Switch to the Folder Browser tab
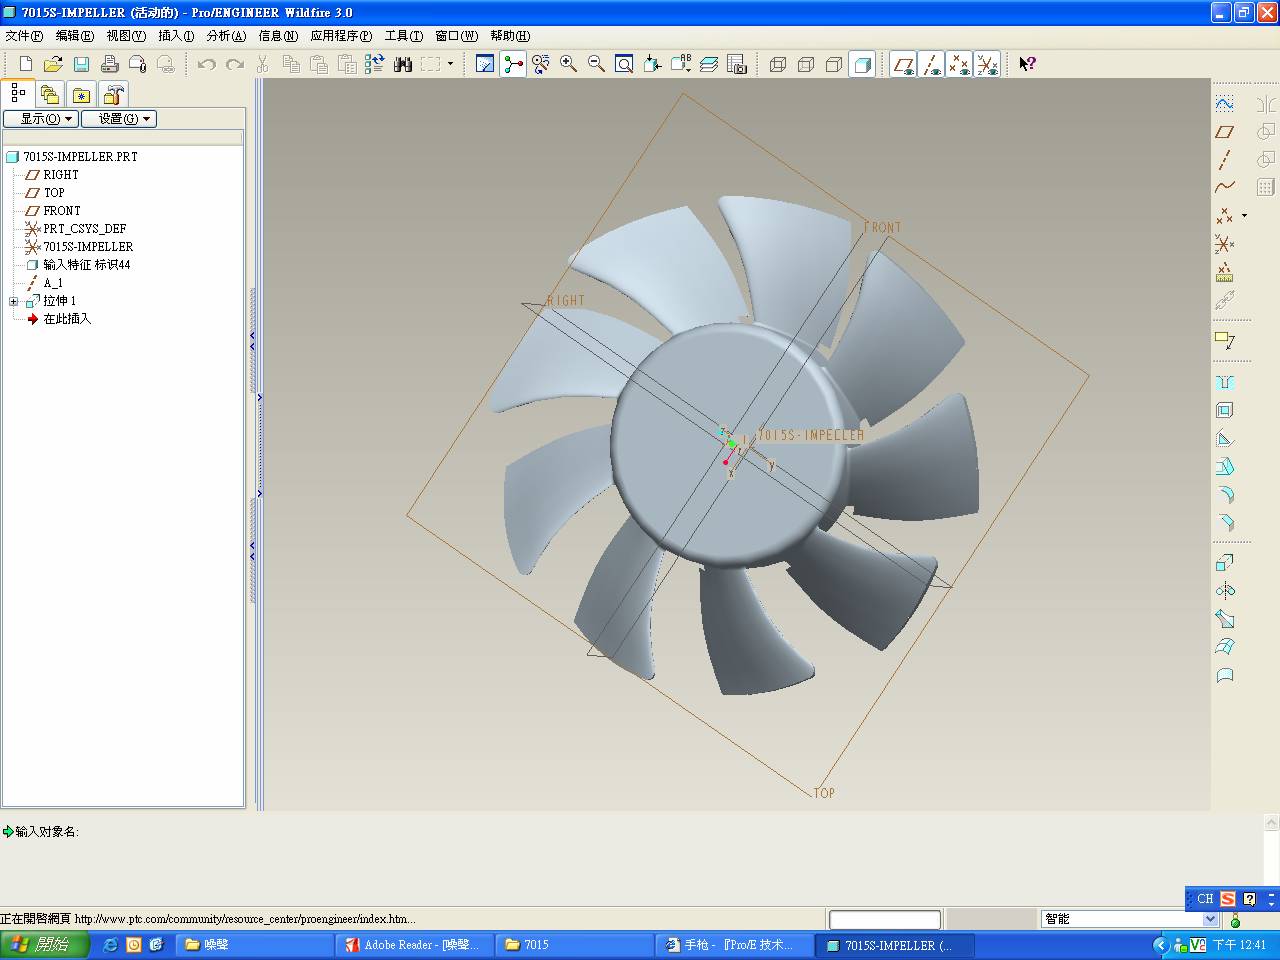Image resolution: width=1280 pixels, height=960 pixels. click(x=50, y=94)
